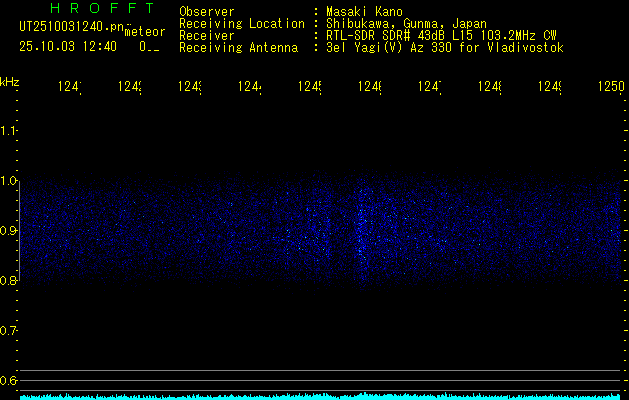Select the filename UT2510031240.pn text
629x400 pixels.
(x=72, y=27)
